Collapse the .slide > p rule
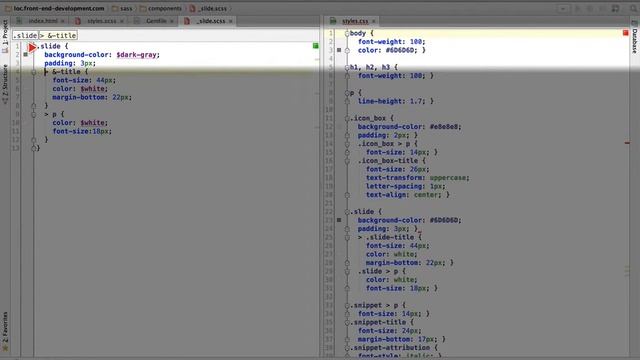The width and height of the screenshot is (640, 360). [347, 271]
